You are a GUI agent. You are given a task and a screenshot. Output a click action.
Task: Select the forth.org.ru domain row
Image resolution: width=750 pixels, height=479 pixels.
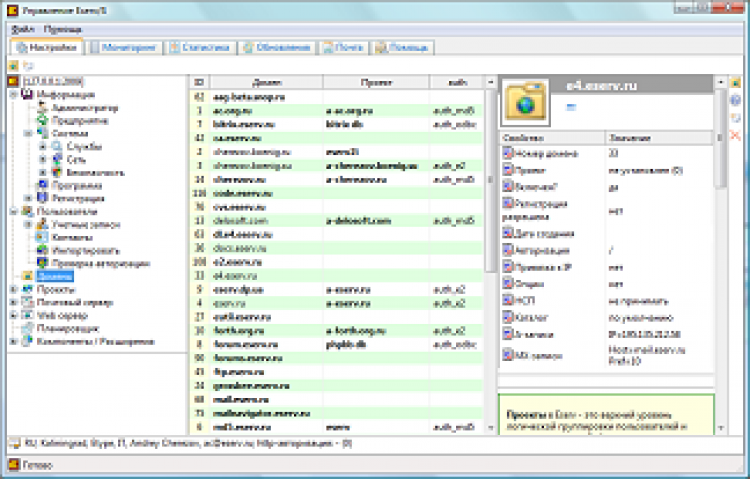coord(337,331)
